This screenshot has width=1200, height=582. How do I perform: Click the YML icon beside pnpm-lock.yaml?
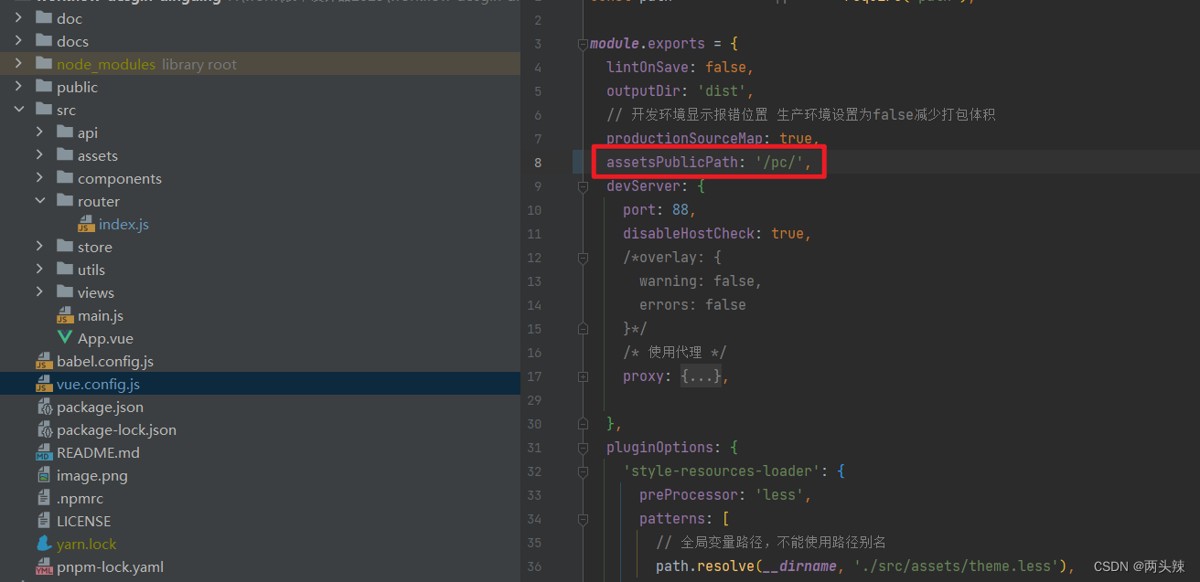44,567
